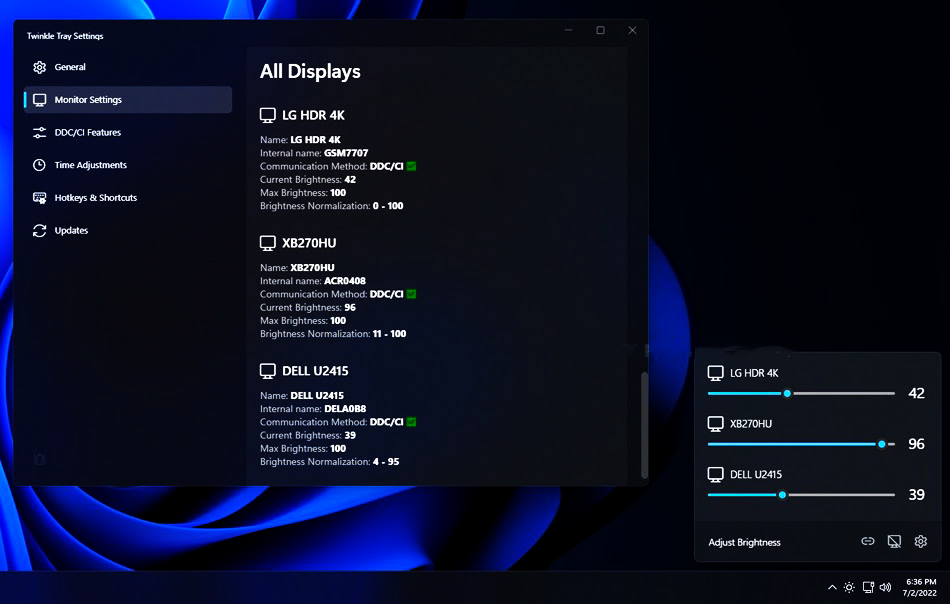Click brightness value 42 in flyout
950x604 pixels.
click(917, 394)
